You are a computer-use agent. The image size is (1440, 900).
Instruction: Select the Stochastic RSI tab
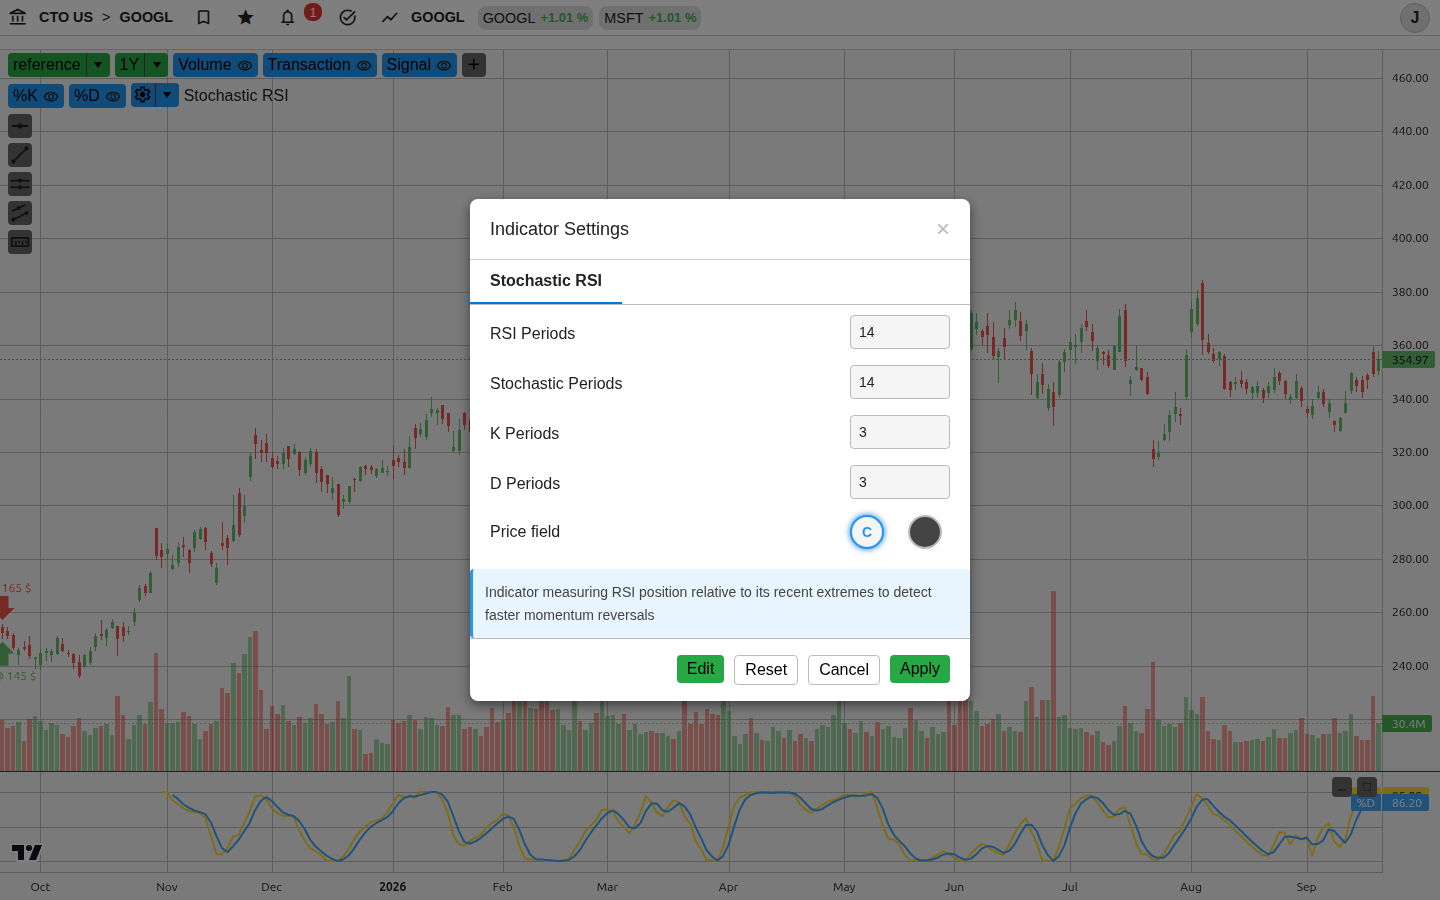(546, 281)
